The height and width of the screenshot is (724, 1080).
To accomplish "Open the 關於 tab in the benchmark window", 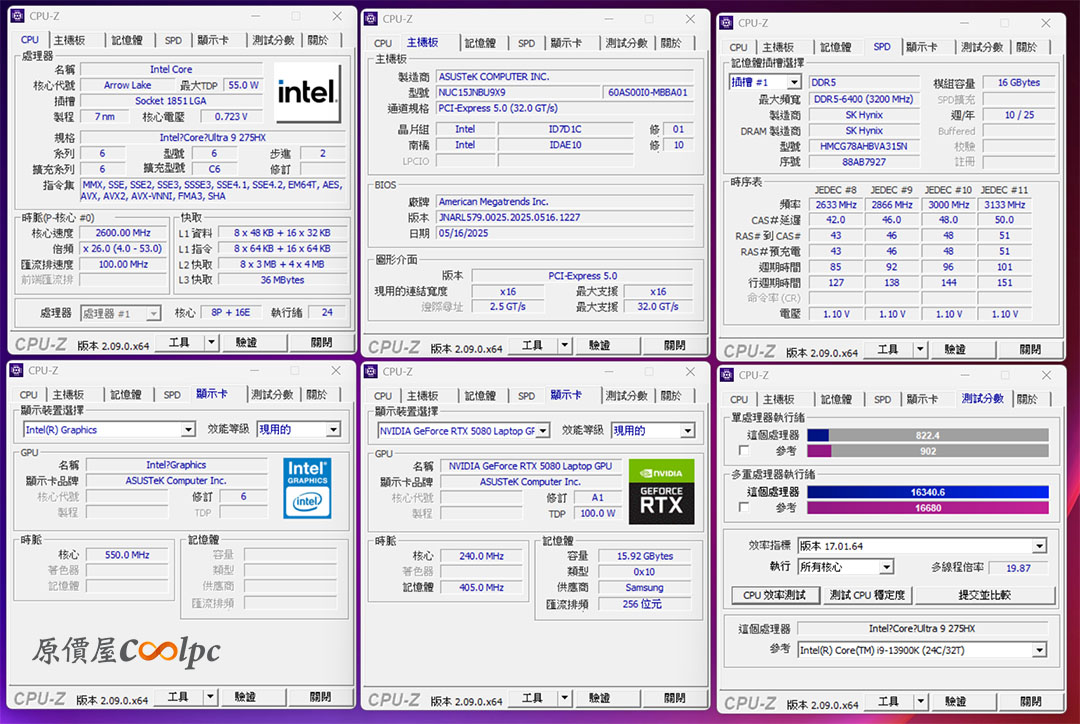I will coord(1027,399).
